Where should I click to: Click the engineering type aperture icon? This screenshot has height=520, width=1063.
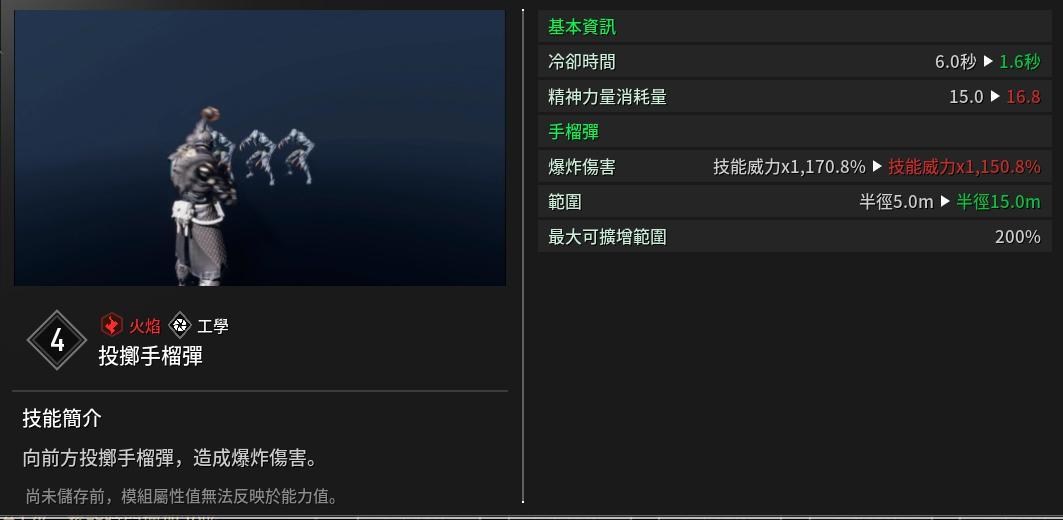pos(180,325)
